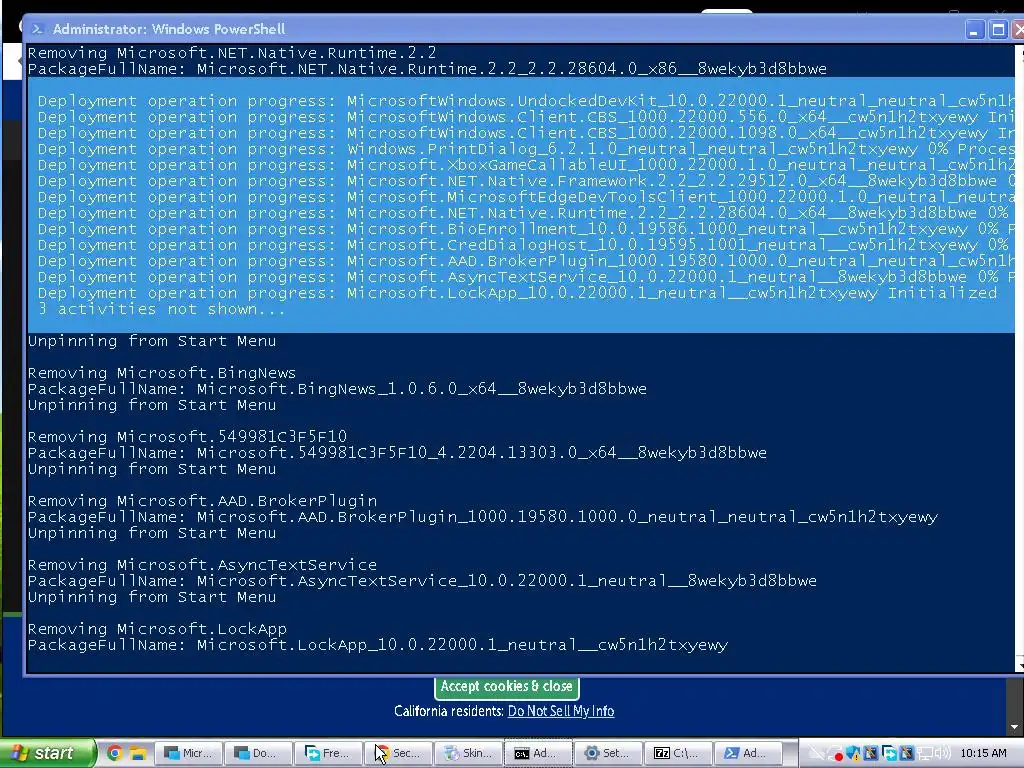The height and width of the screenshot is (768, 1024).
Task: Switch to the Sec... Chrome taskbar window
Action: (x=397, y=753)
